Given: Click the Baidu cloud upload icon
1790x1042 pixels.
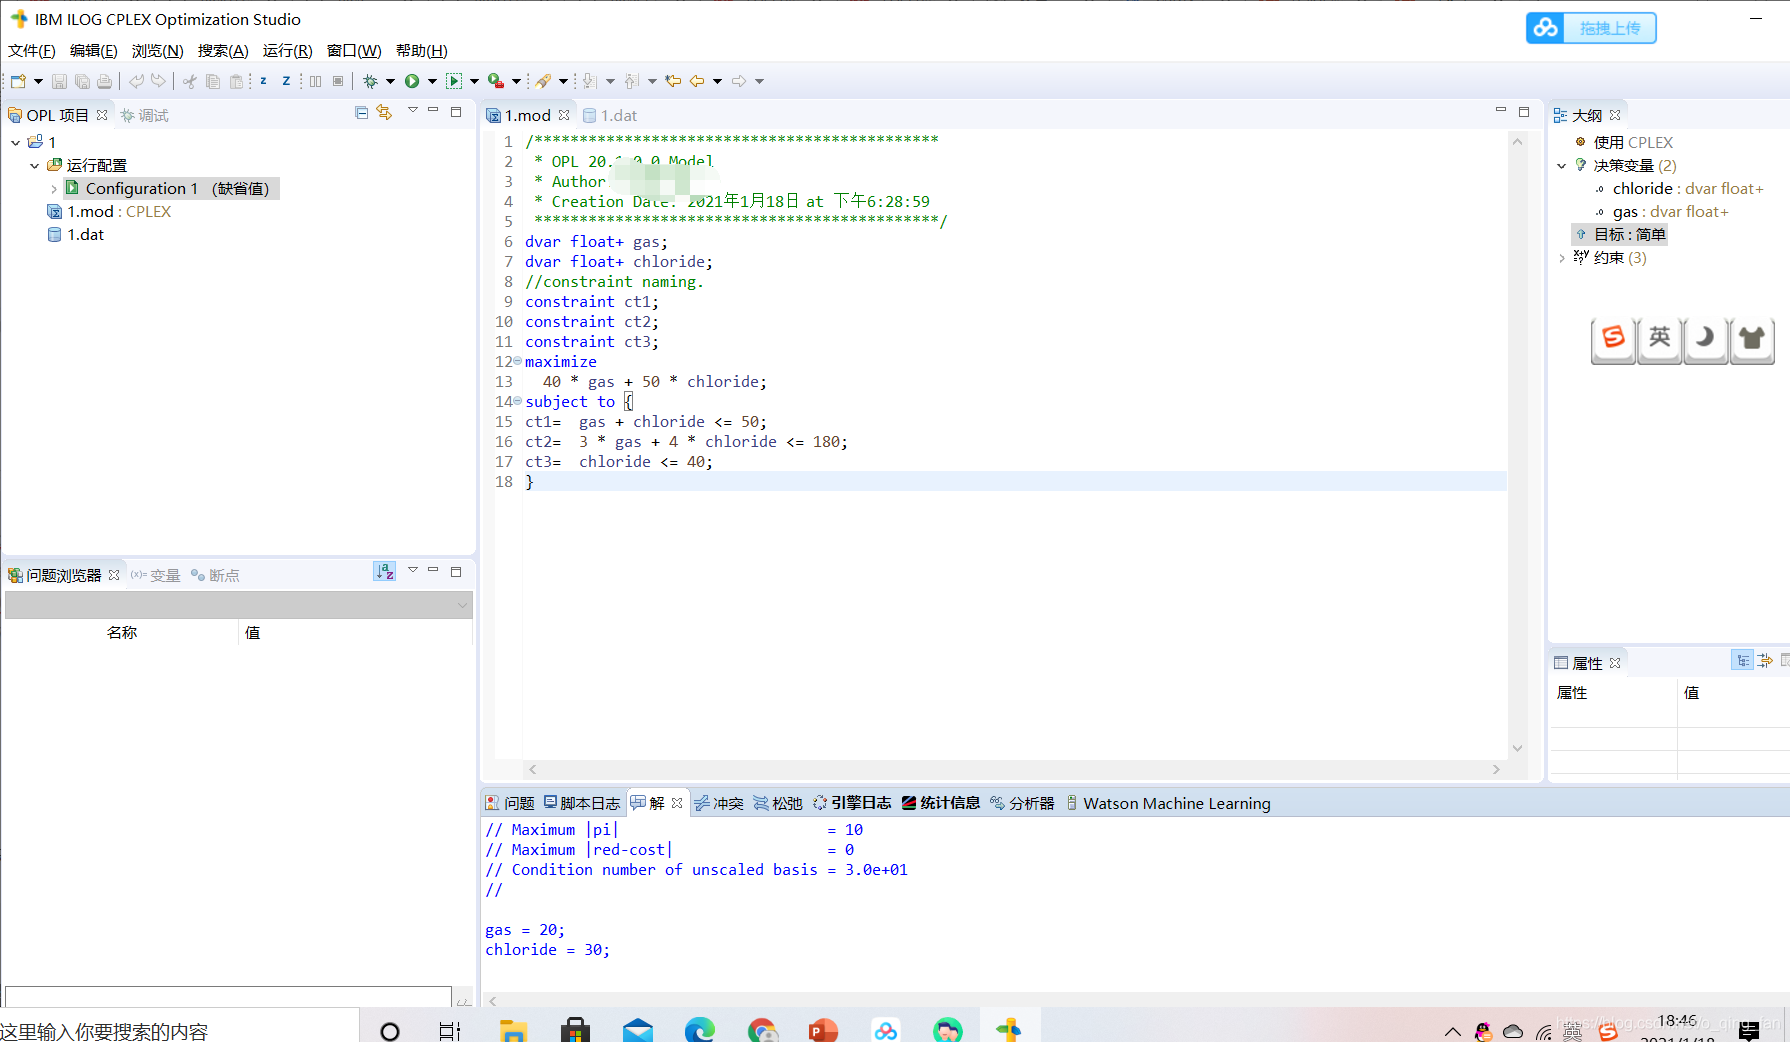Looking at the screenshot, I should click(x=1545, y=28).
